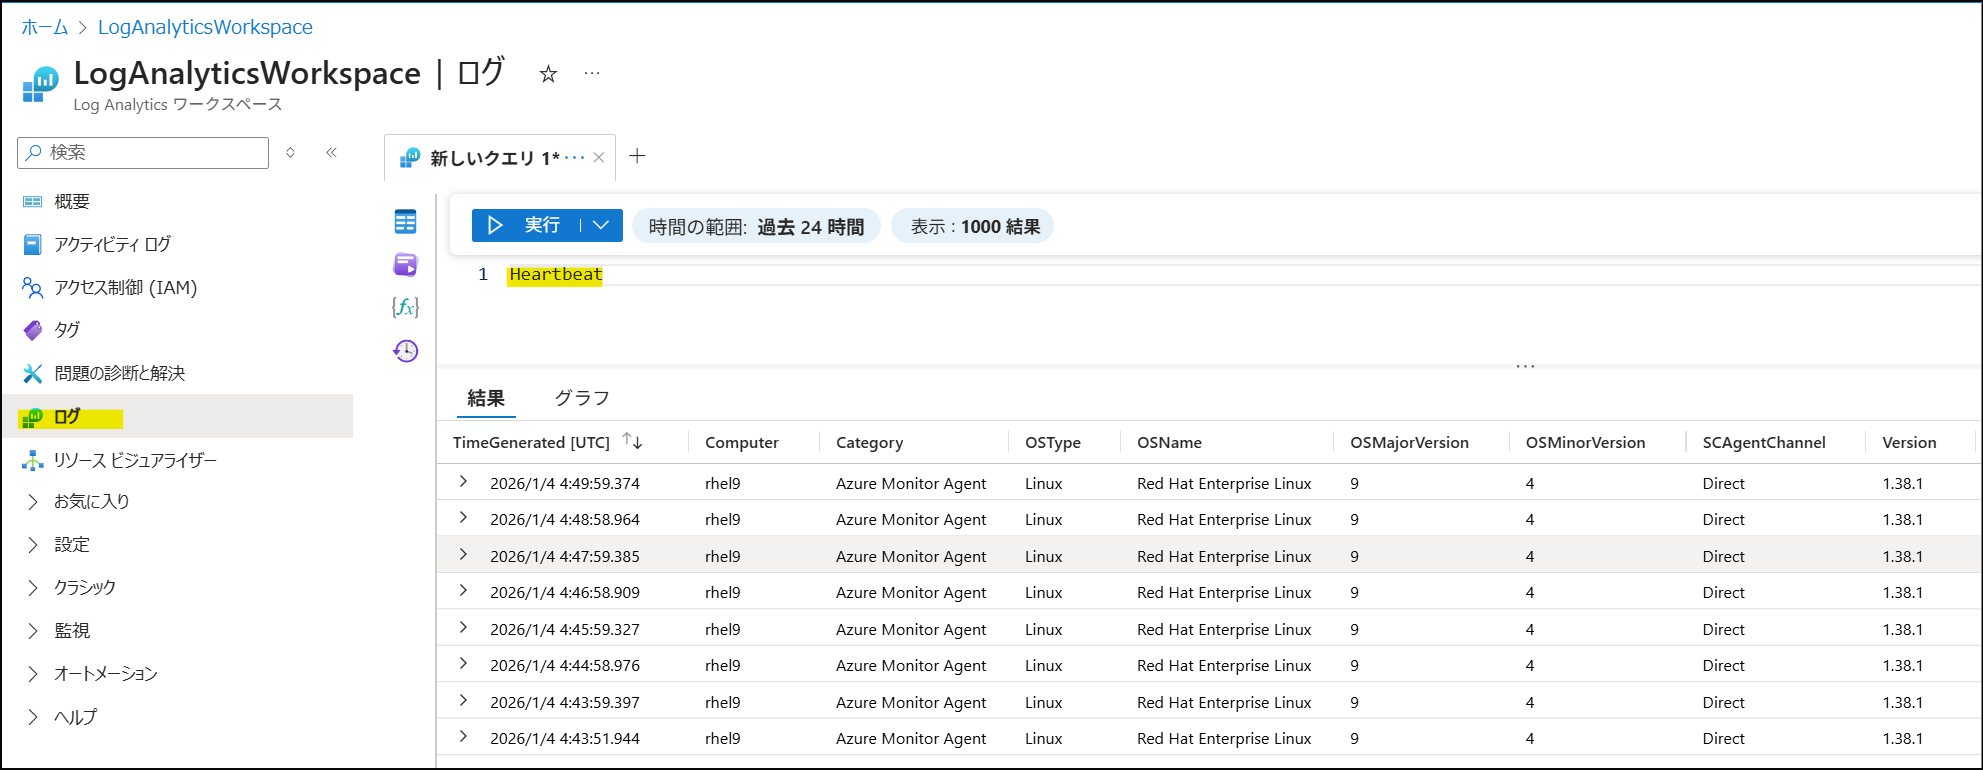Close the 新しいクエリ 1 tab
Viewport: 1983px width, 770px height.
pyautogui.click(x=598, y=157)
